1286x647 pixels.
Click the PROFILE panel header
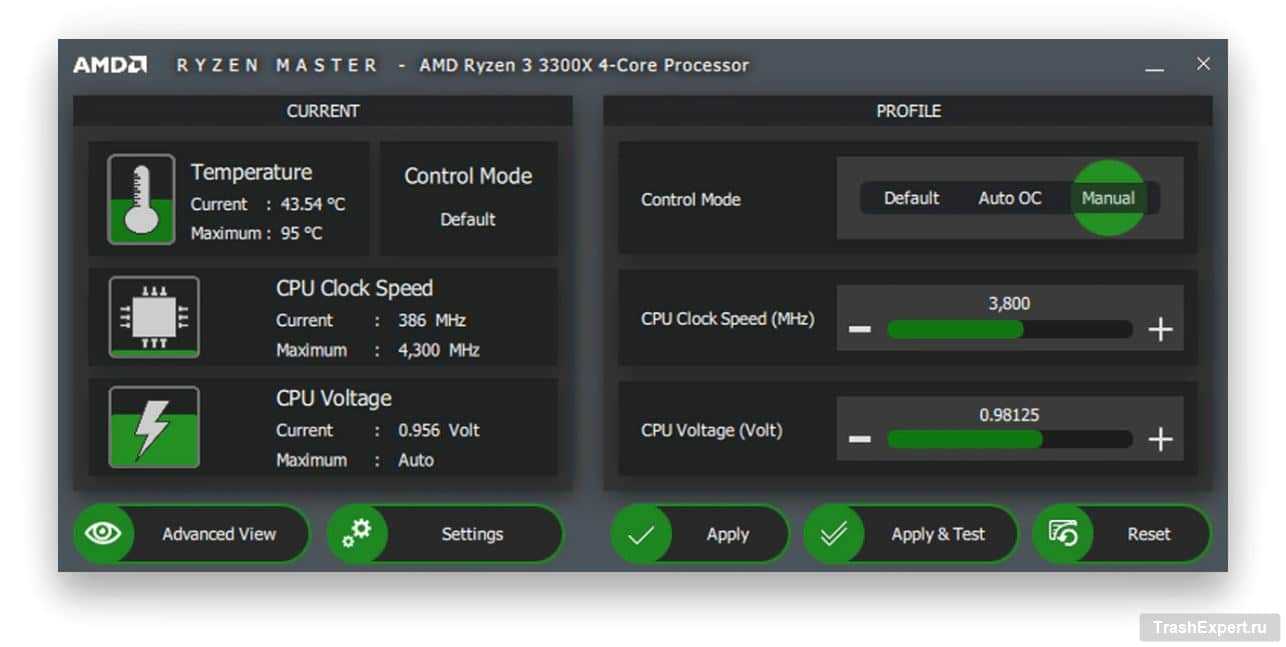tap(908, 111)
